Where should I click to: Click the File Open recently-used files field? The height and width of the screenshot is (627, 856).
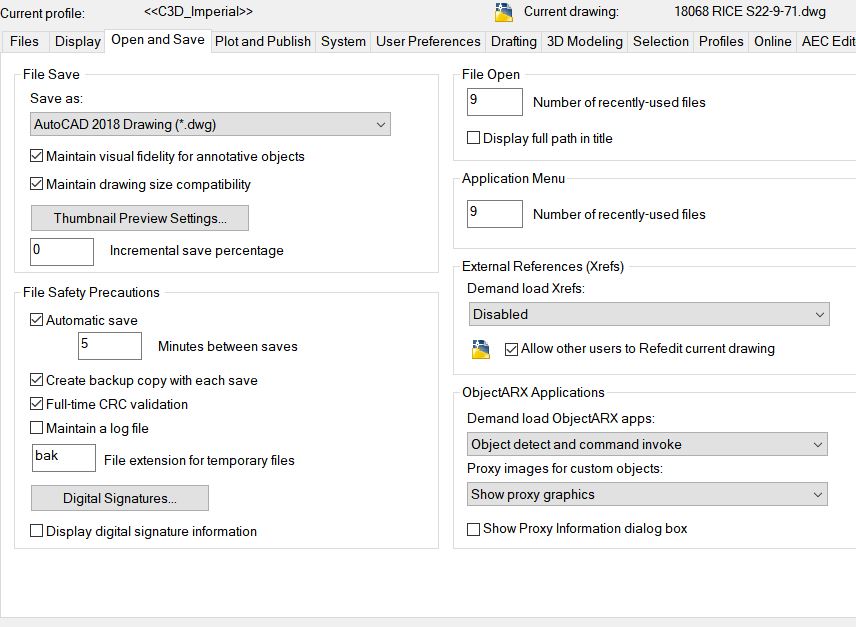point(495,102)
